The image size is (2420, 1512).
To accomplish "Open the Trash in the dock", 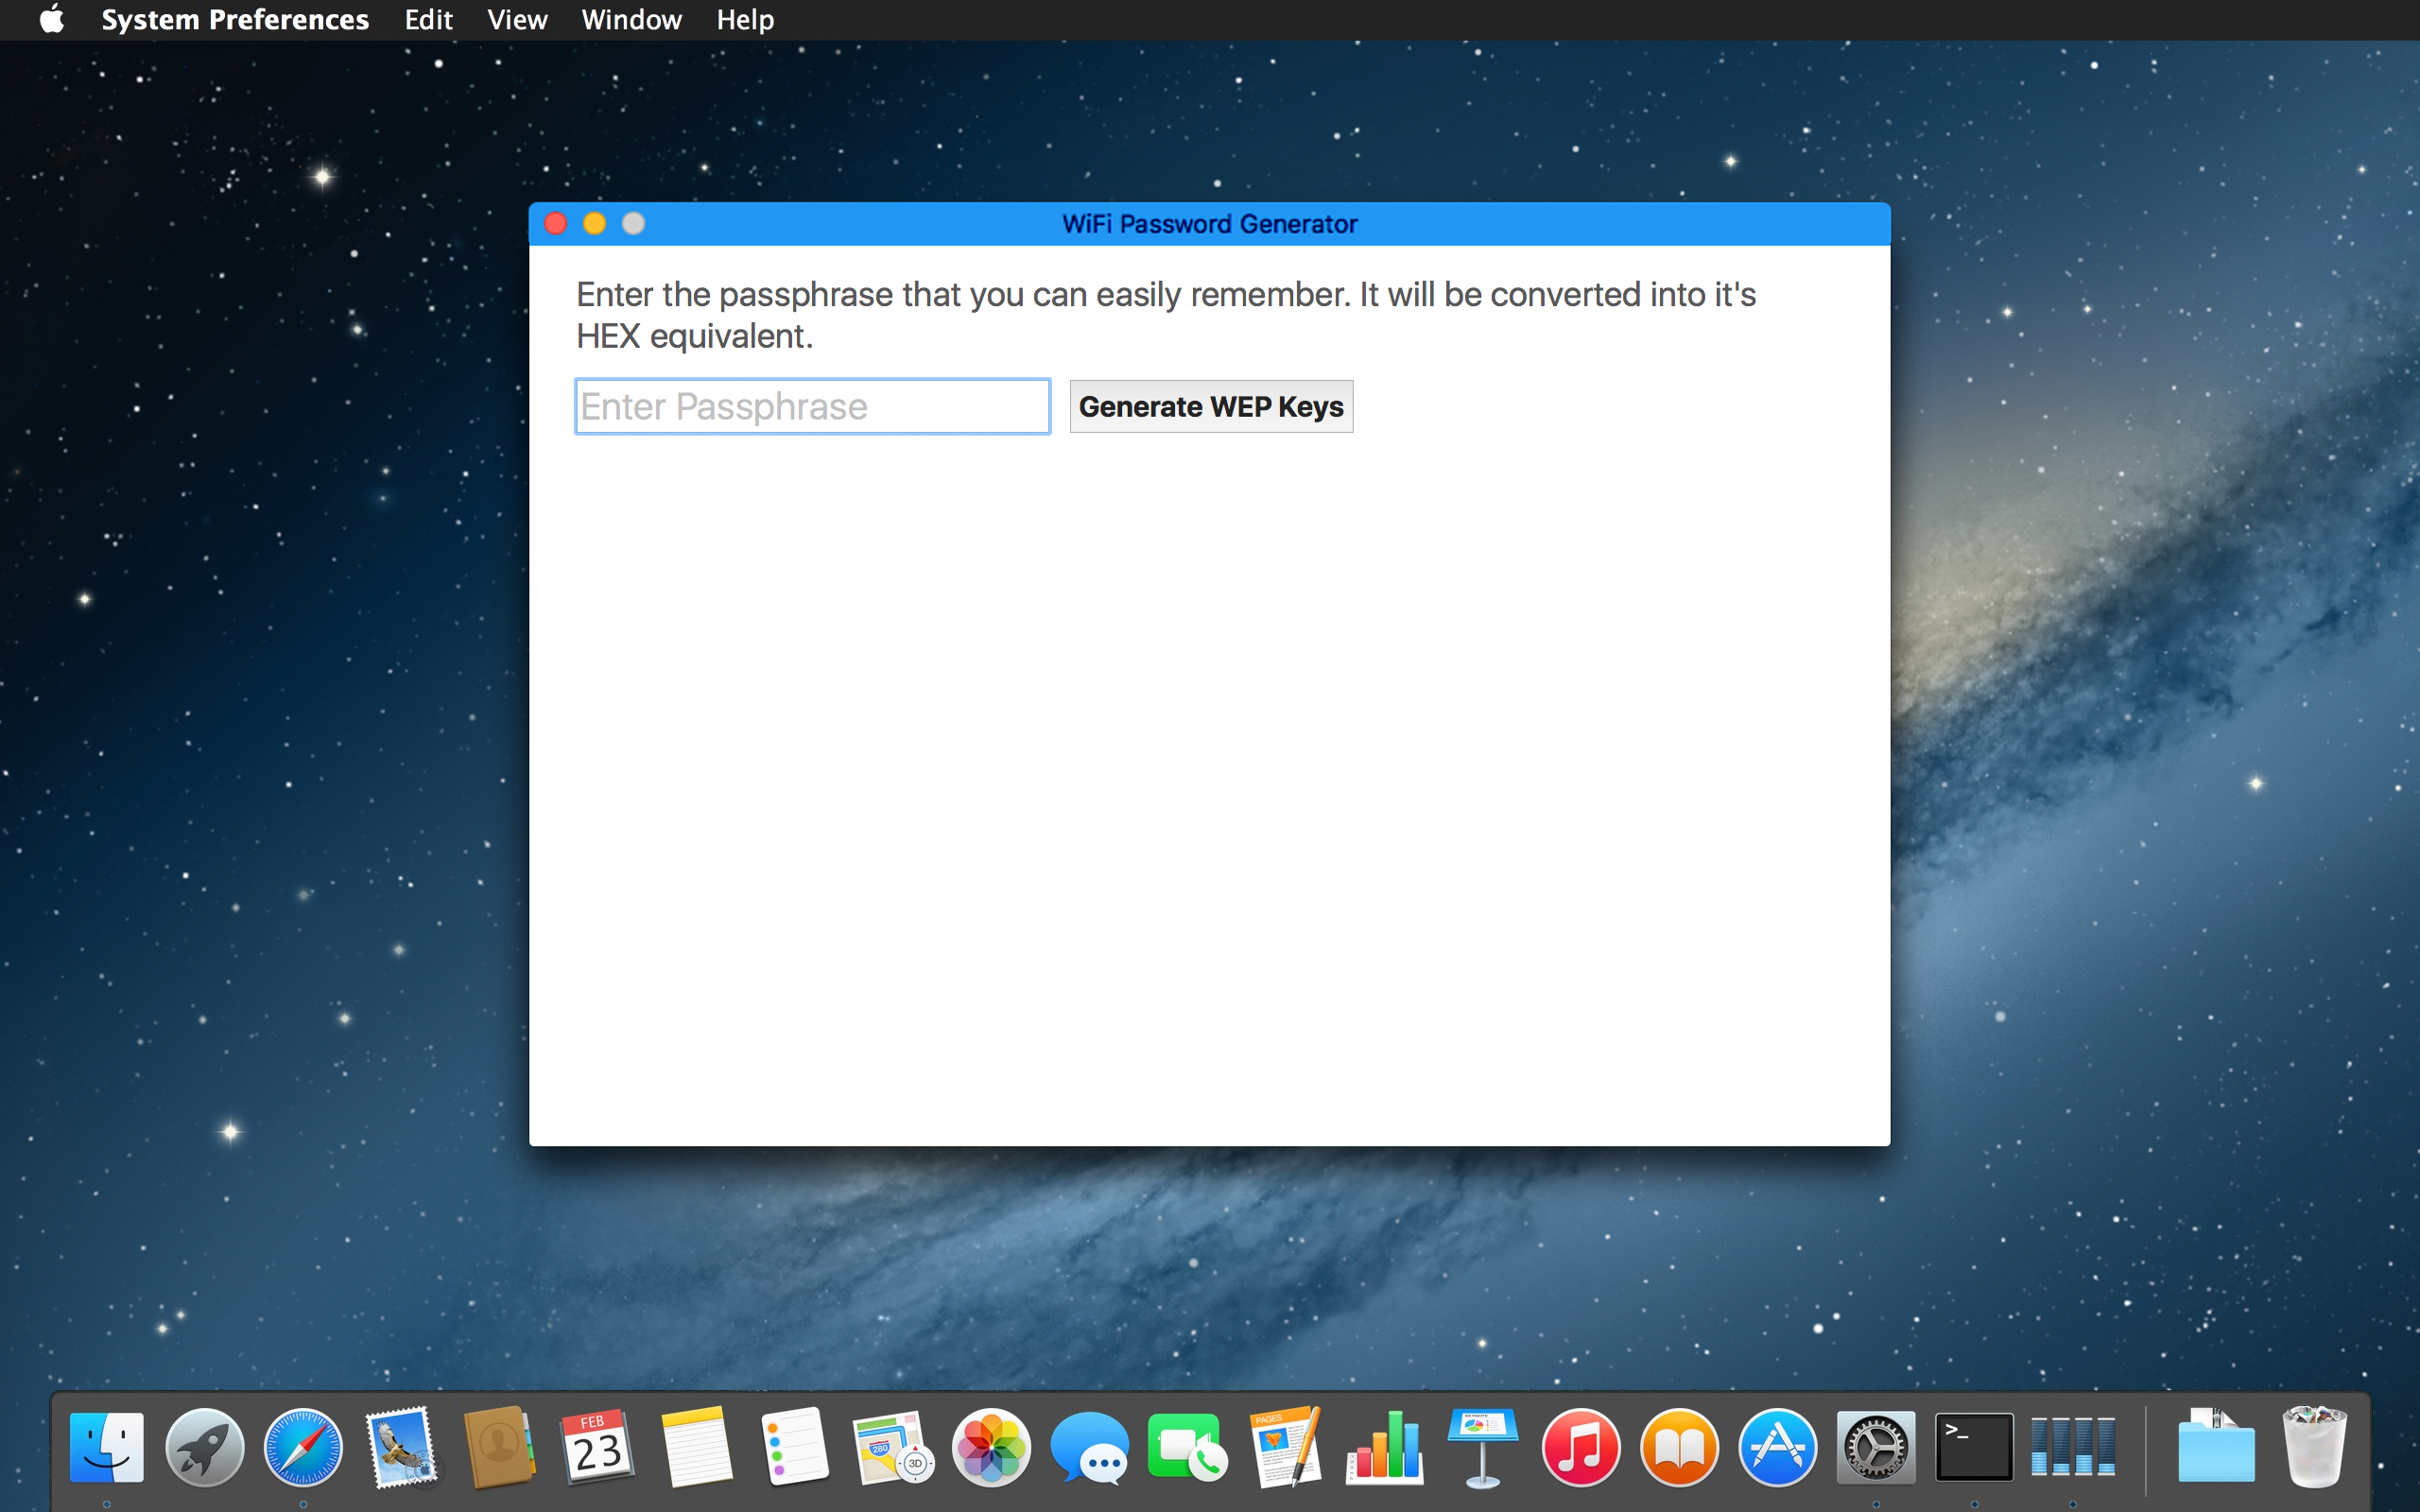I will click(2313, 1447).
